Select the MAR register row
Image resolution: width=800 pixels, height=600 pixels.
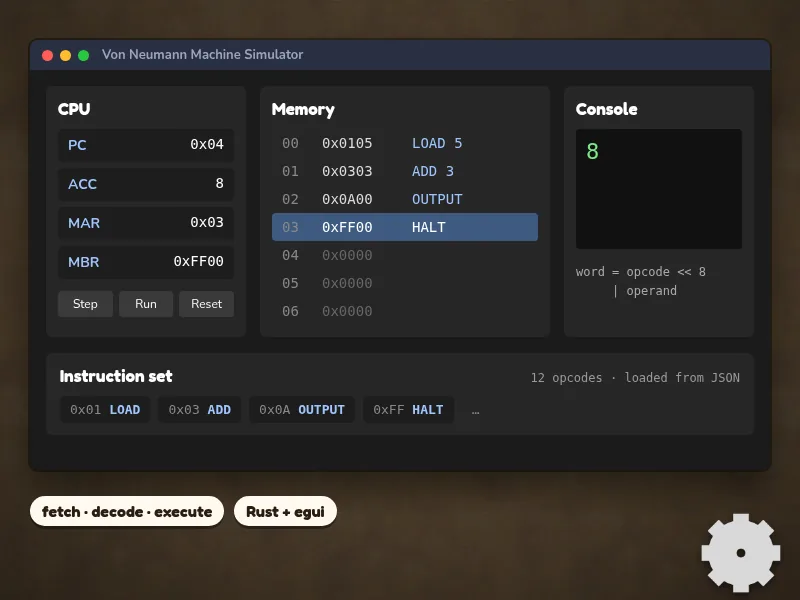pyautogui.click(x=146, y=223)
